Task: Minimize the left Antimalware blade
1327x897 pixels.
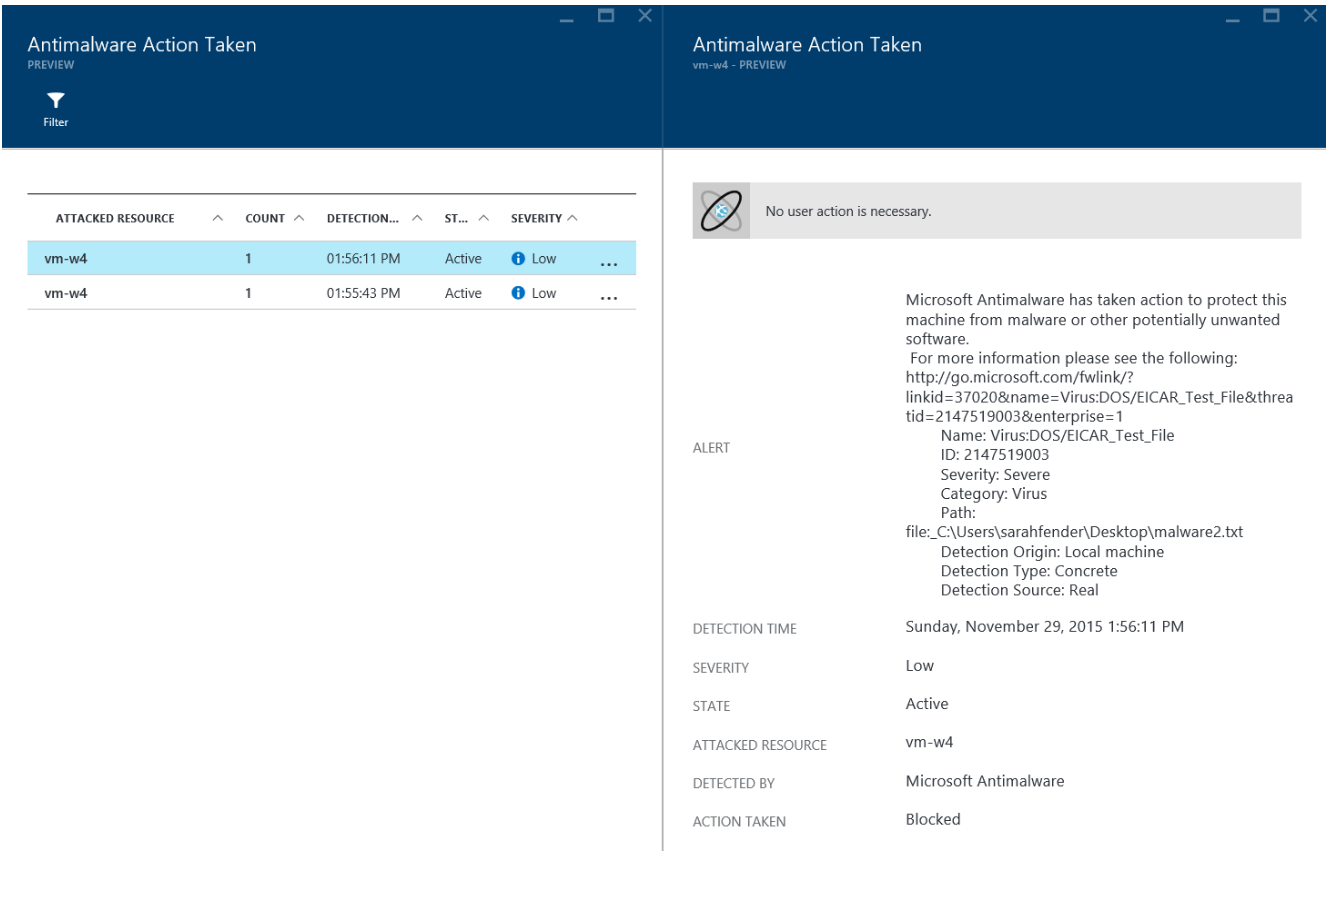Action: point(567,19)
